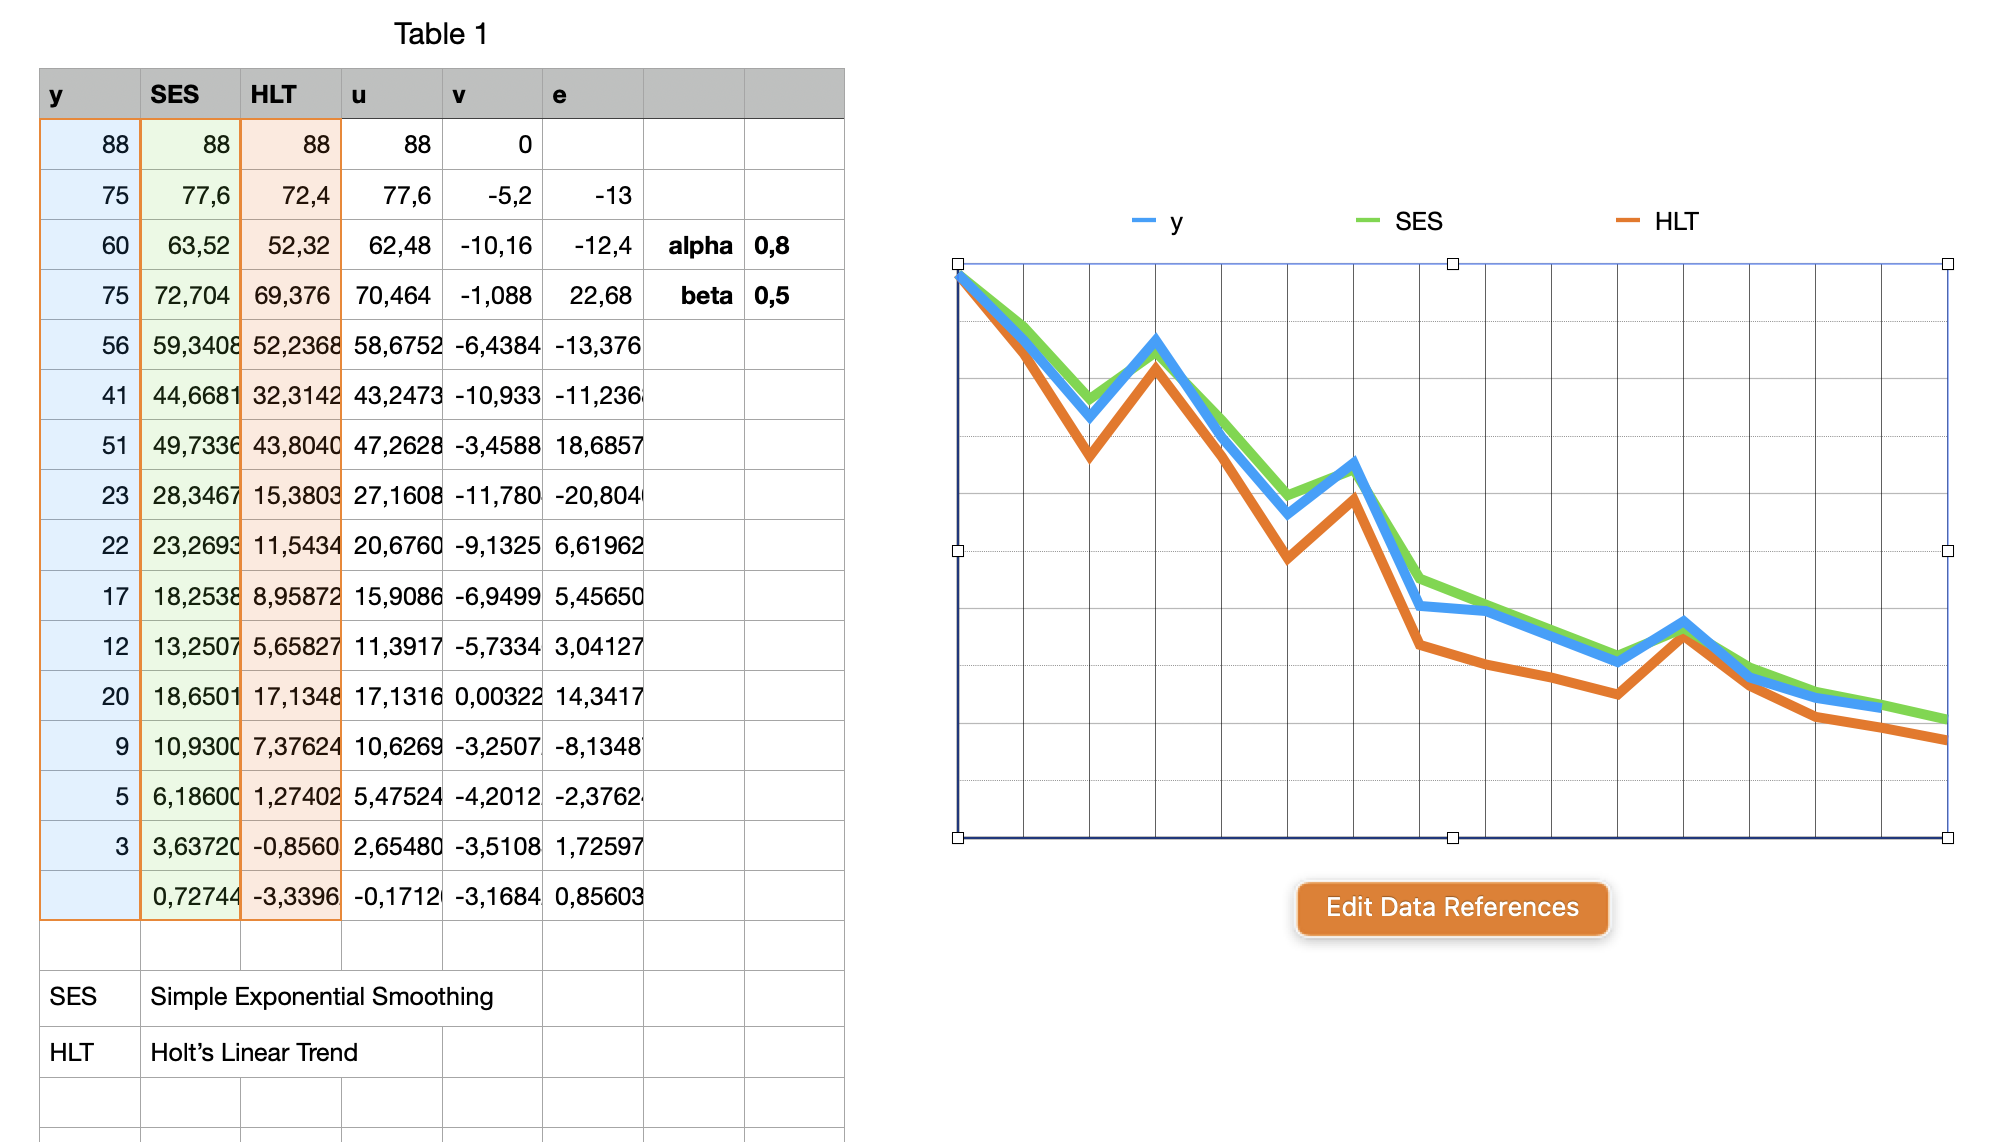Click the Simple Exponential Smoothing label cell
The image size is (1994, 1142).
pos(320,997)
